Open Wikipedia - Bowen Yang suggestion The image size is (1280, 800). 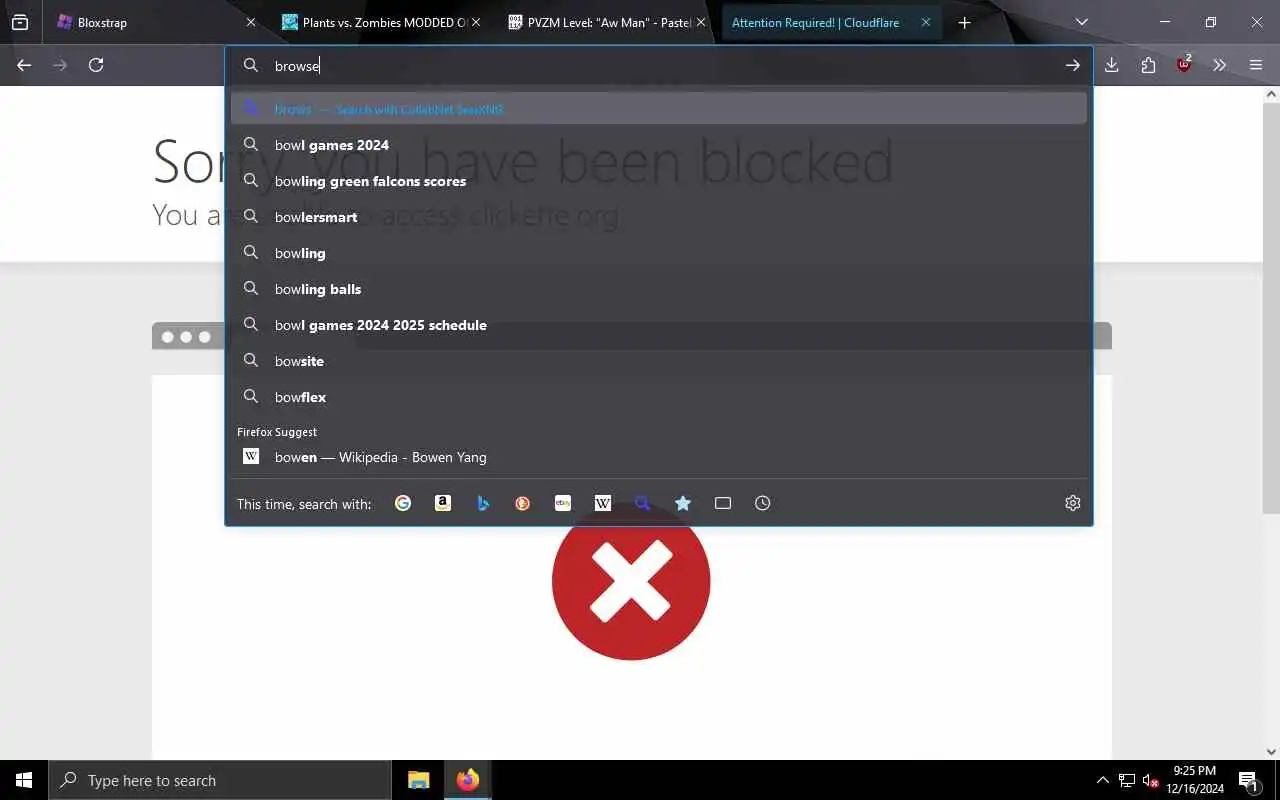pos(659,457)
